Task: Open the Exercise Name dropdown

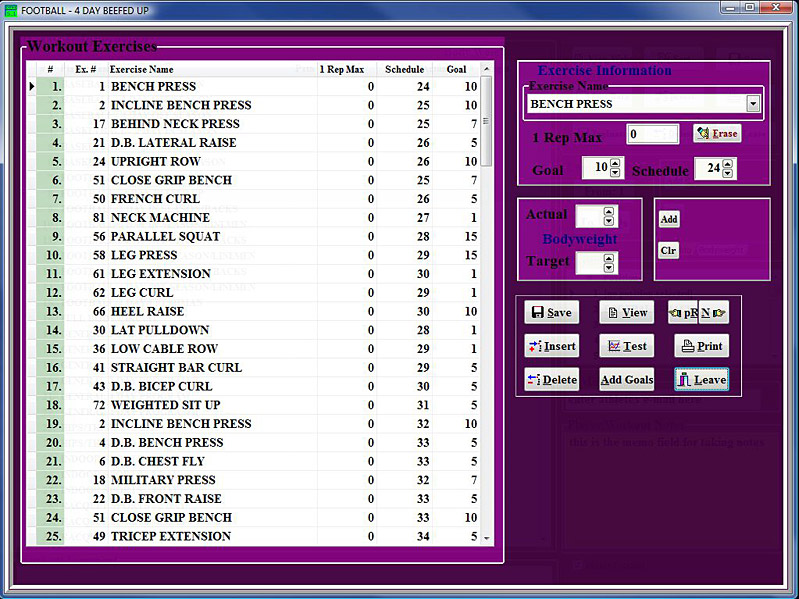Action: (753, 104)
